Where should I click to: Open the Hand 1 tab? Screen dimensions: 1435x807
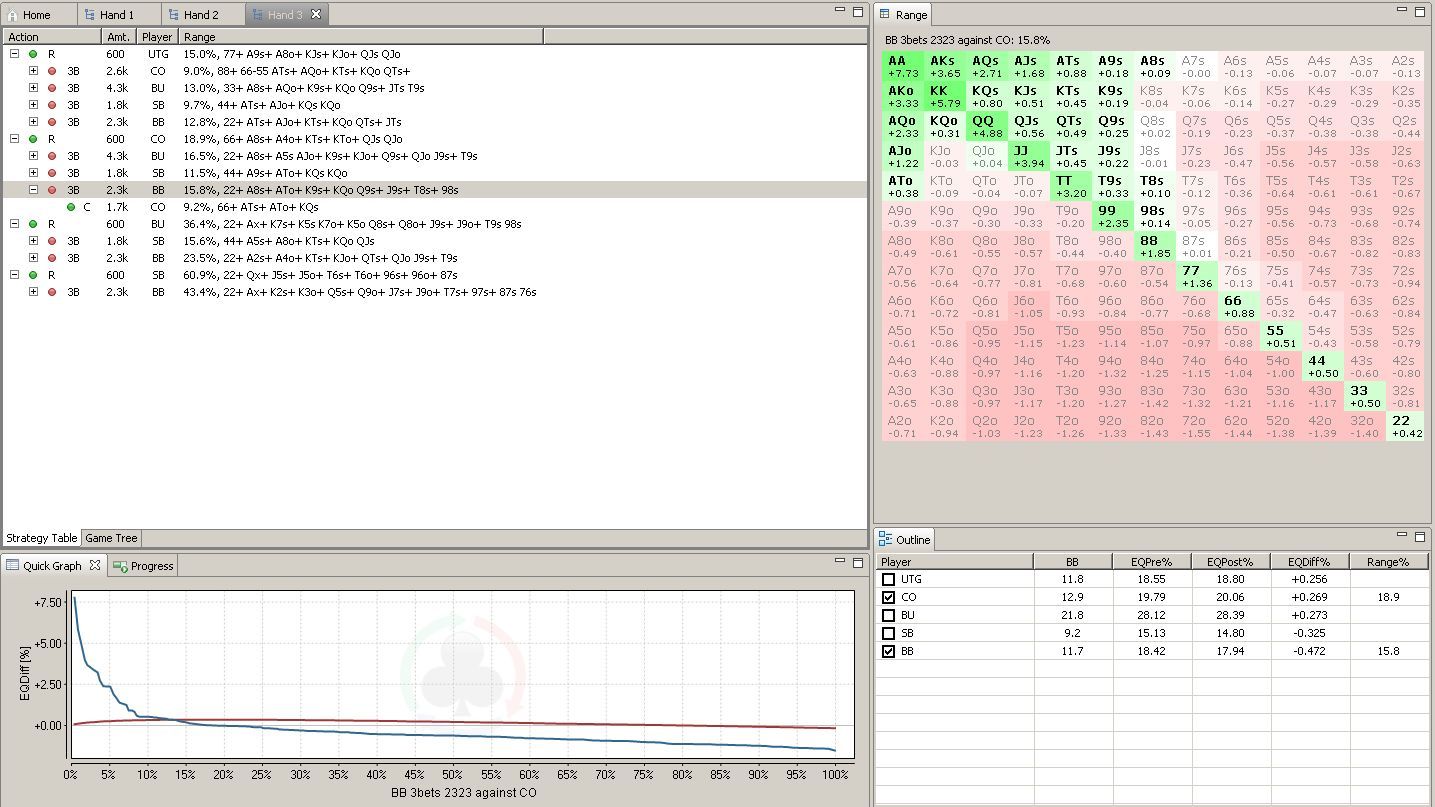coord(109,15)
